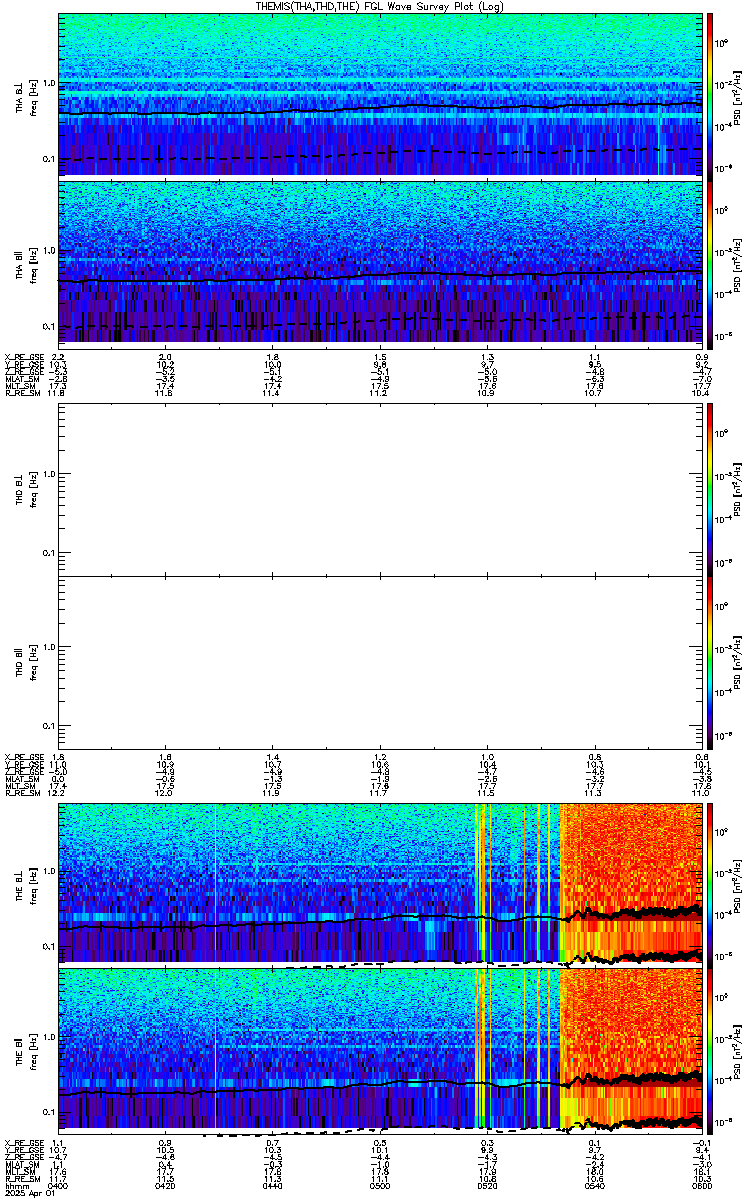750x1200 pixels.
Task: Click the 1.0 frequency tick of THA B-perpendicular panel
Action: tap(50, 83)
